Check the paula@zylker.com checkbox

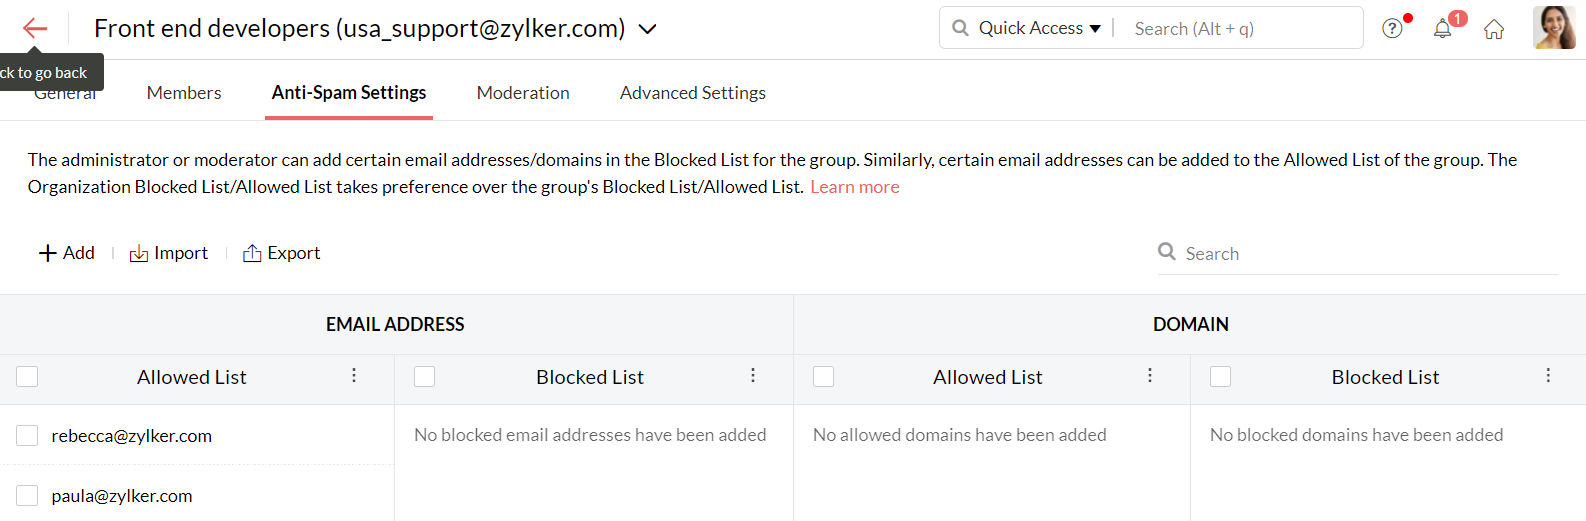click(x=27, y=496)
